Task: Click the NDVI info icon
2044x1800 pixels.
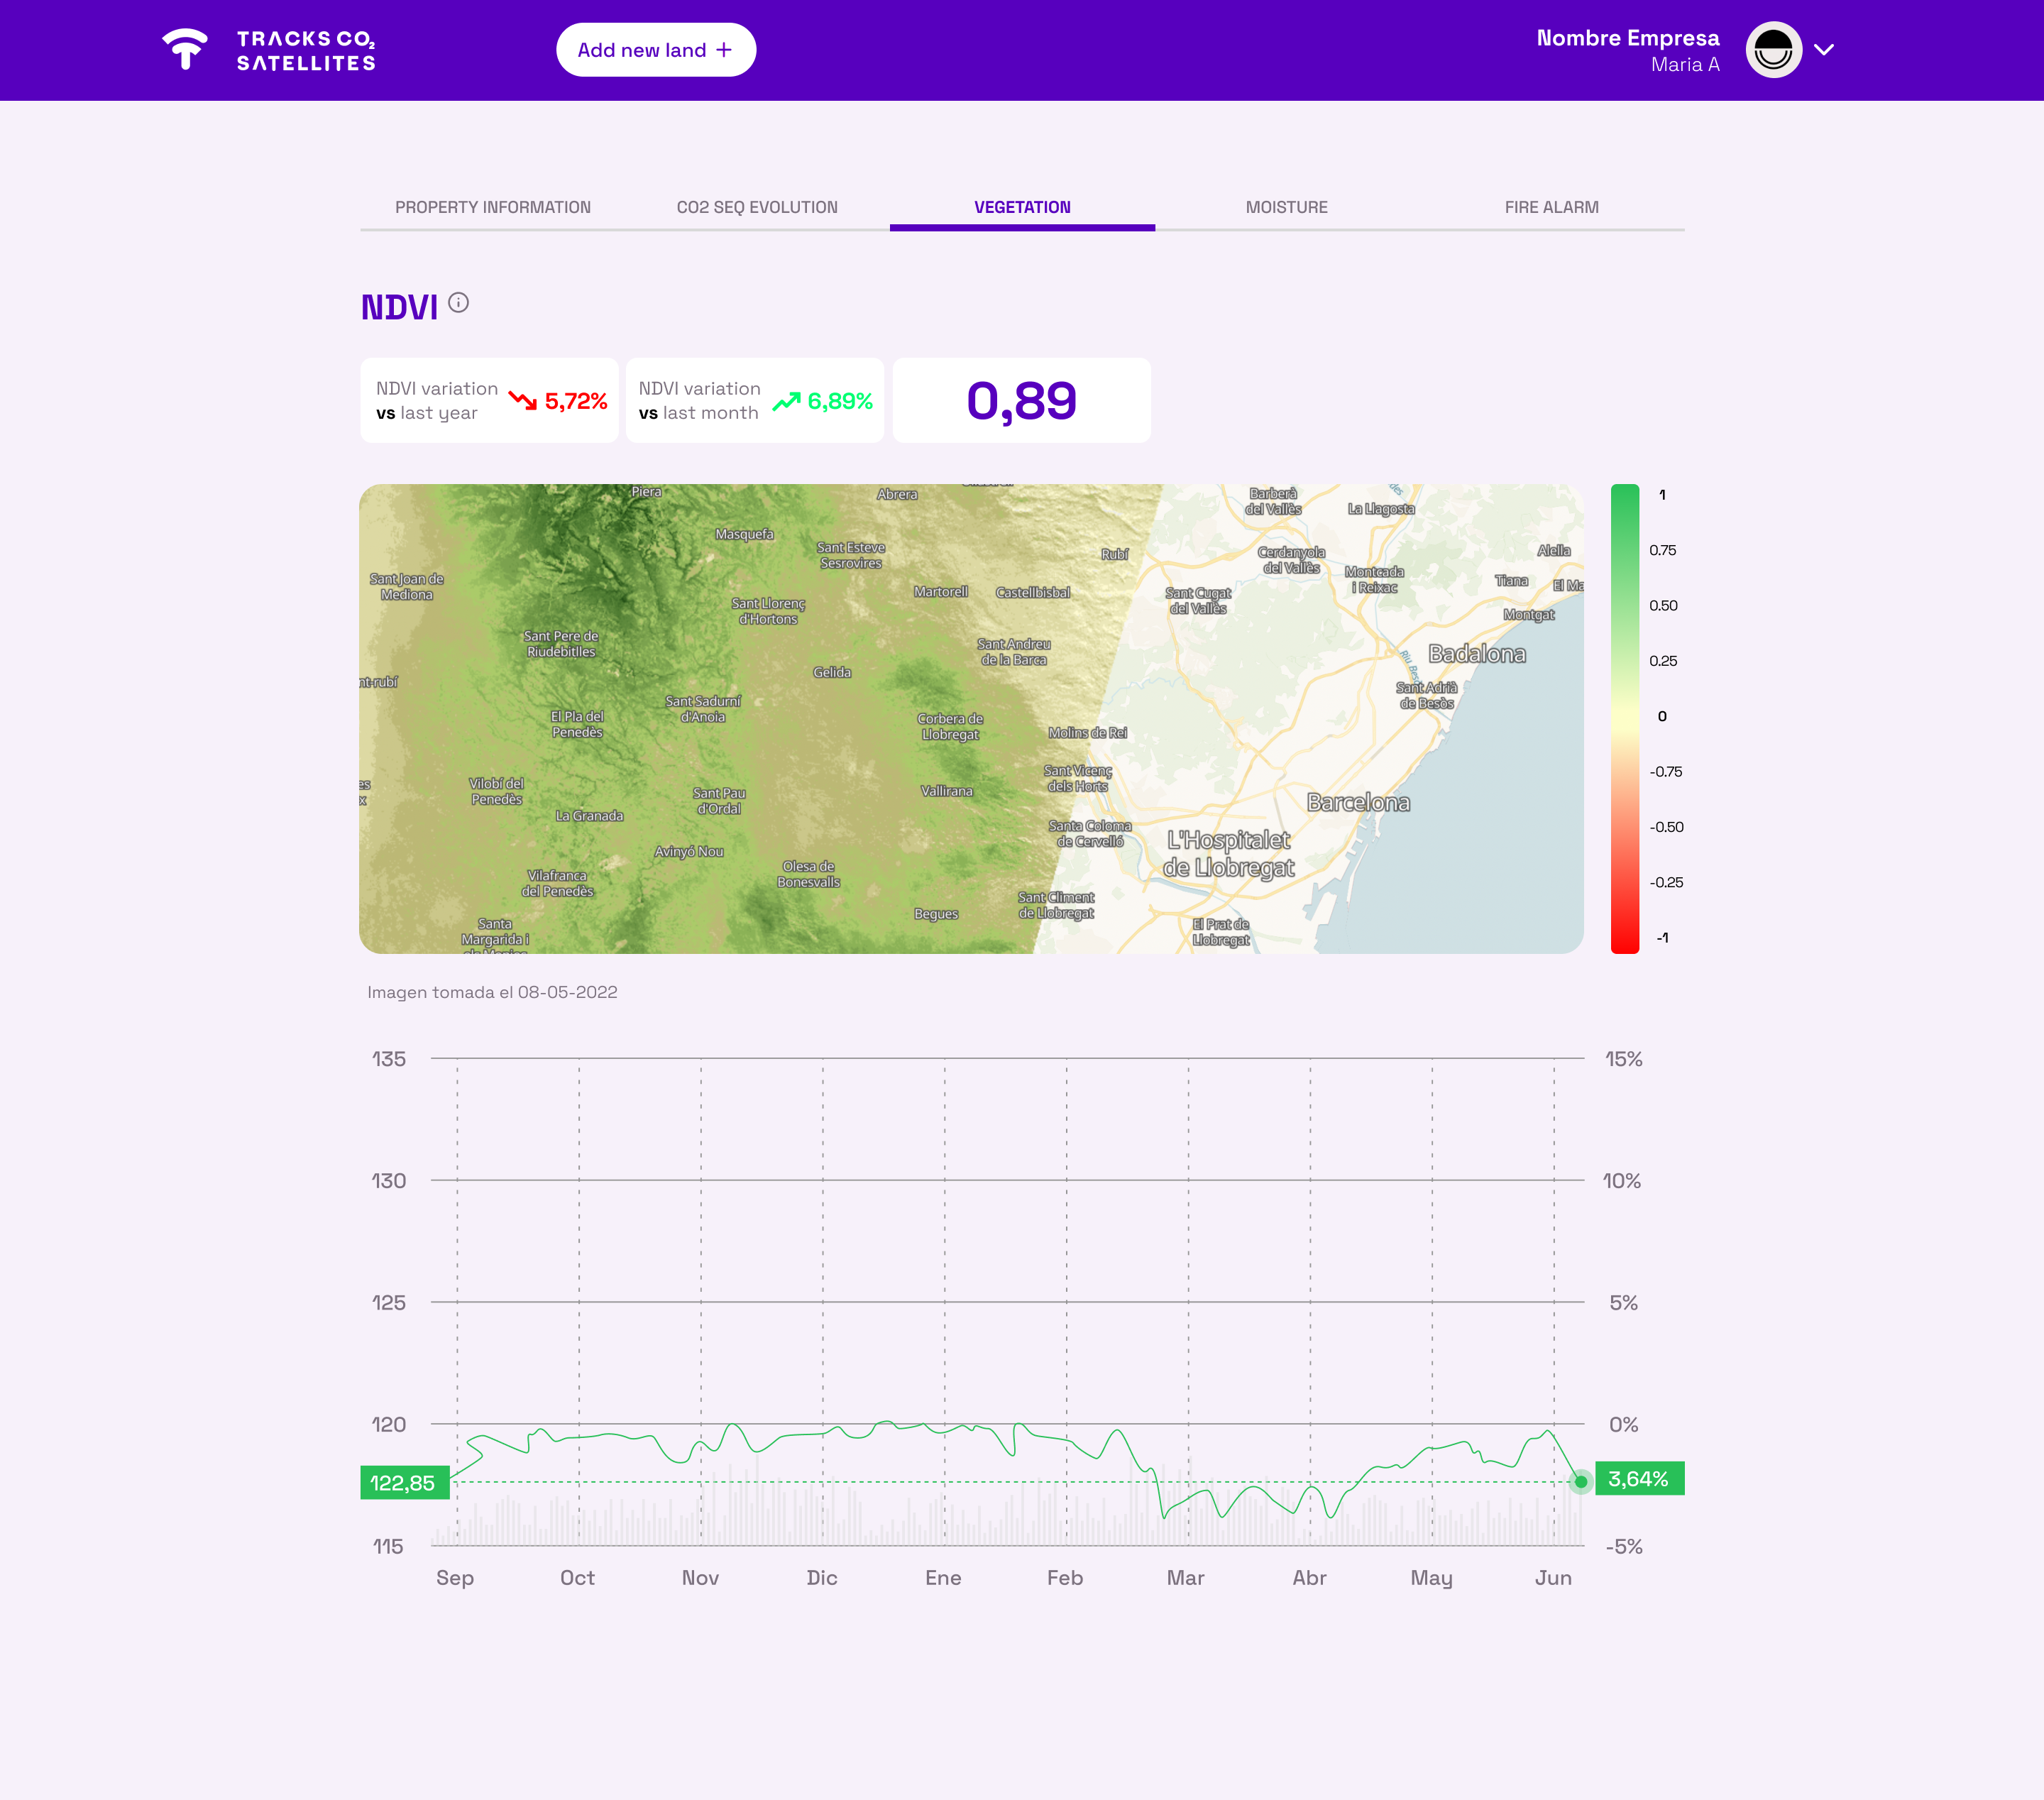Action: pos(458,302)
